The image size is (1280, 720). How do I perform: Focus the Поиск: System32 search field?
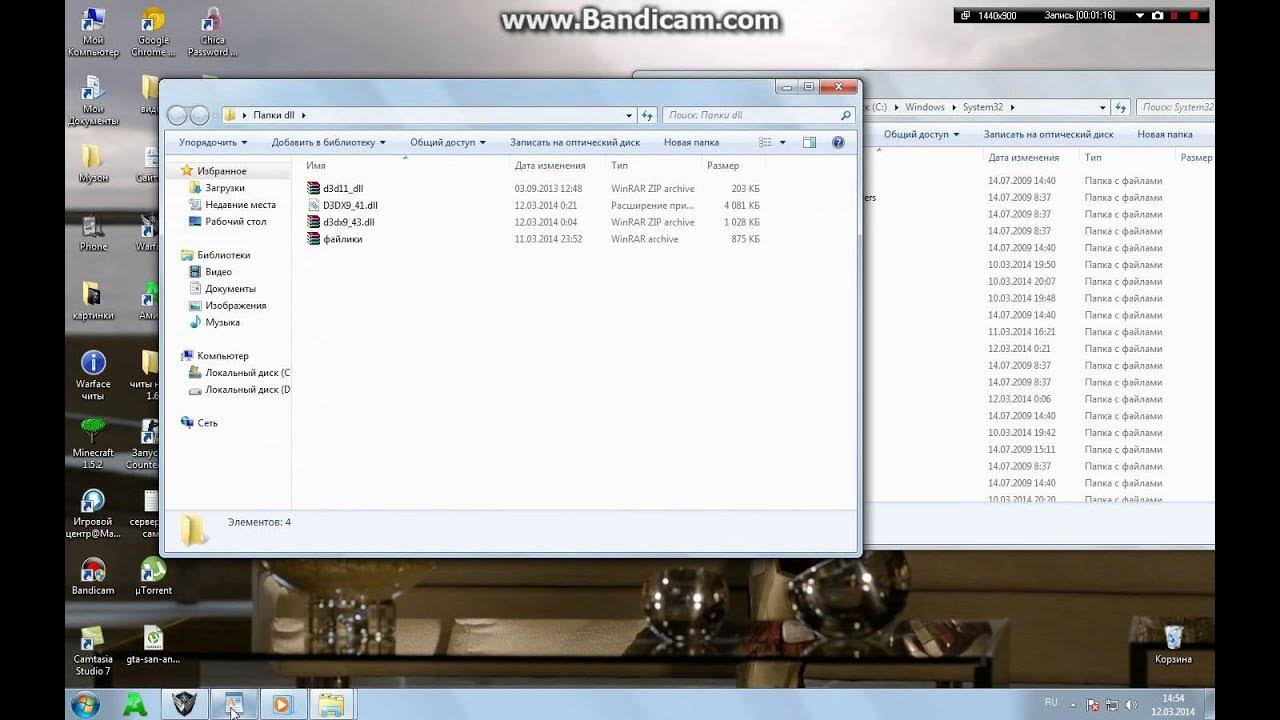point(1176,107)
